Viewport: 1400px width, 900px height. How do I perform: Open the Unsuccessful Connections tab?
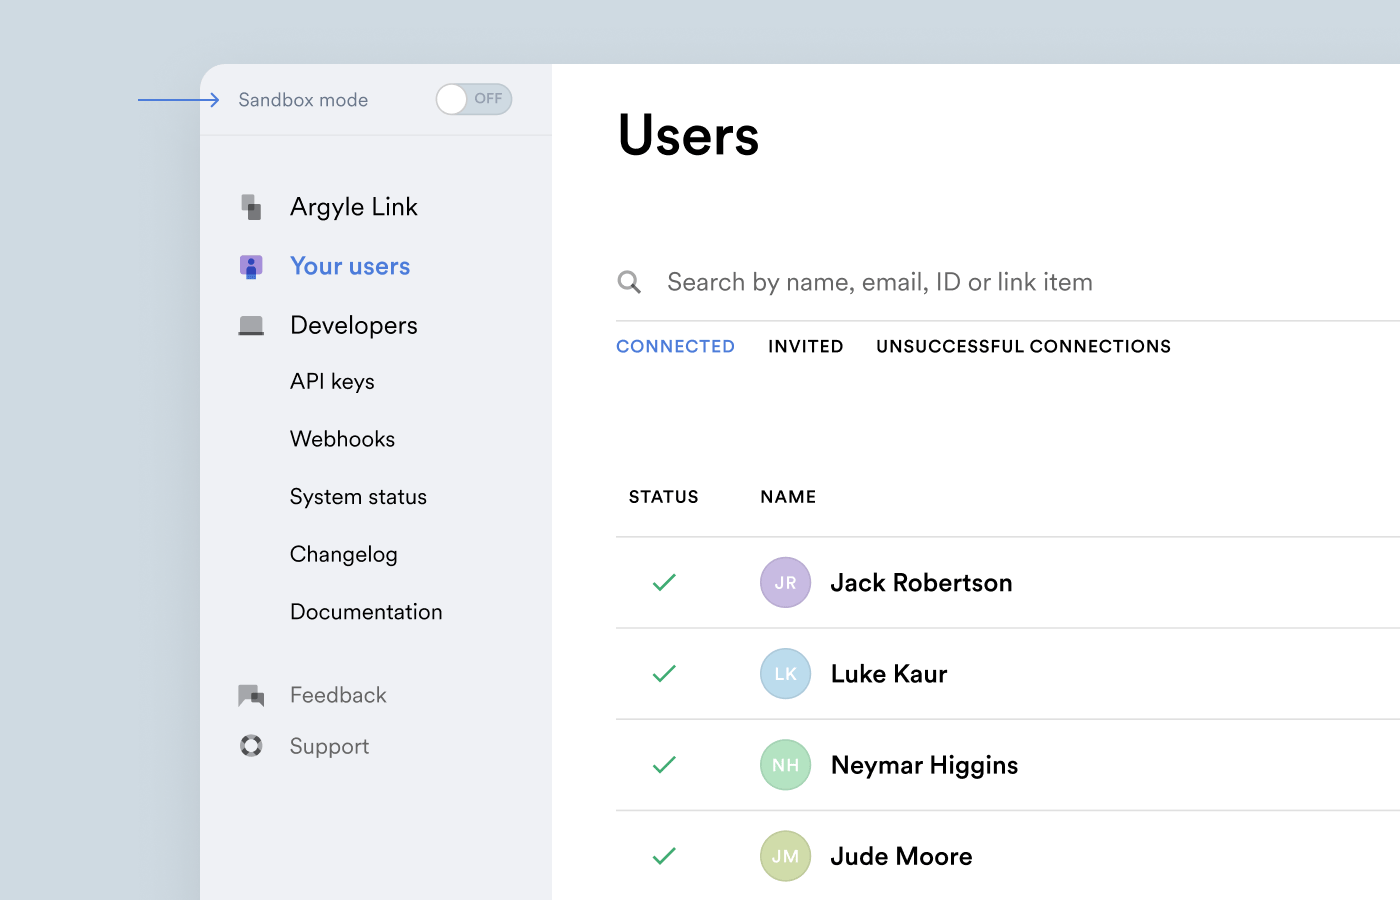(1023, 346)
